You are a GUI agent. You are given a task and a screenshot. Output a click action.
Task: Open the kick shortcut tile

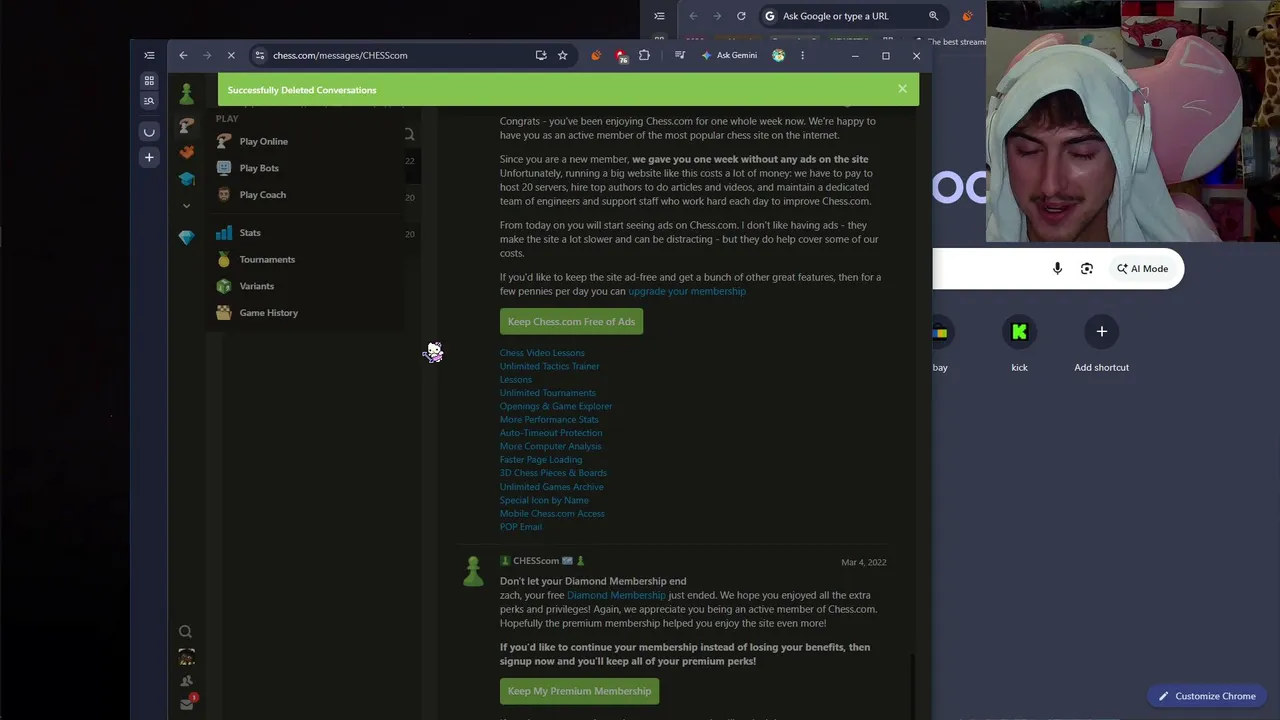click(x=1019, y=343)
